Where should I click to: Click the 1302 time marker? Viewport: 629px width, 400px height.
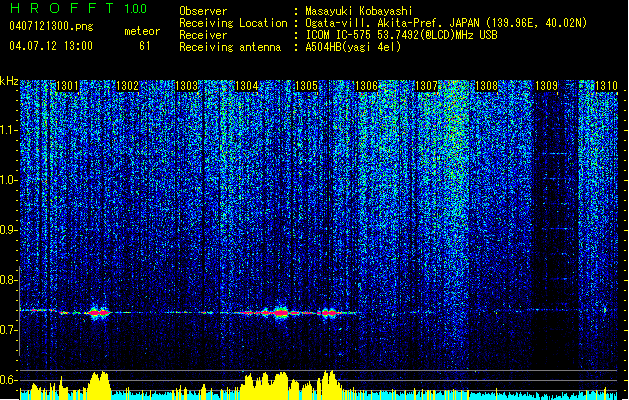click(127, 86)
